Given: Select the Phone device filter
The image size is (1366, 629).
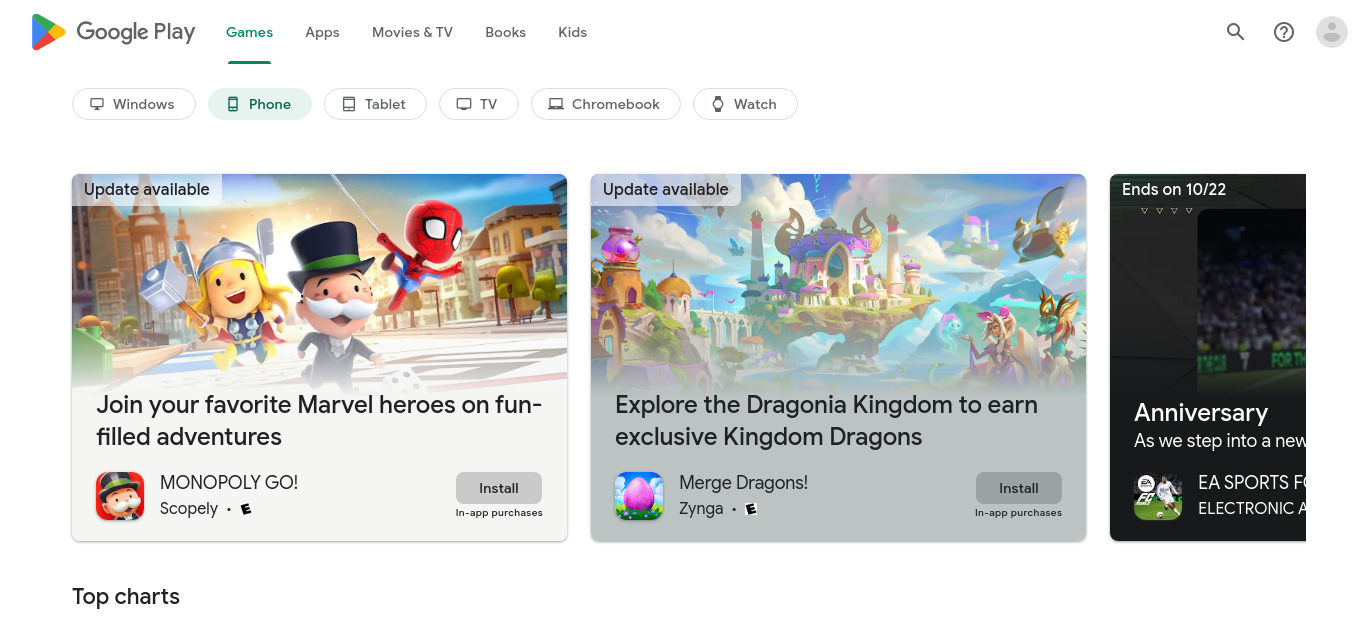Looking at the screenshot, I should coord(260,104).
